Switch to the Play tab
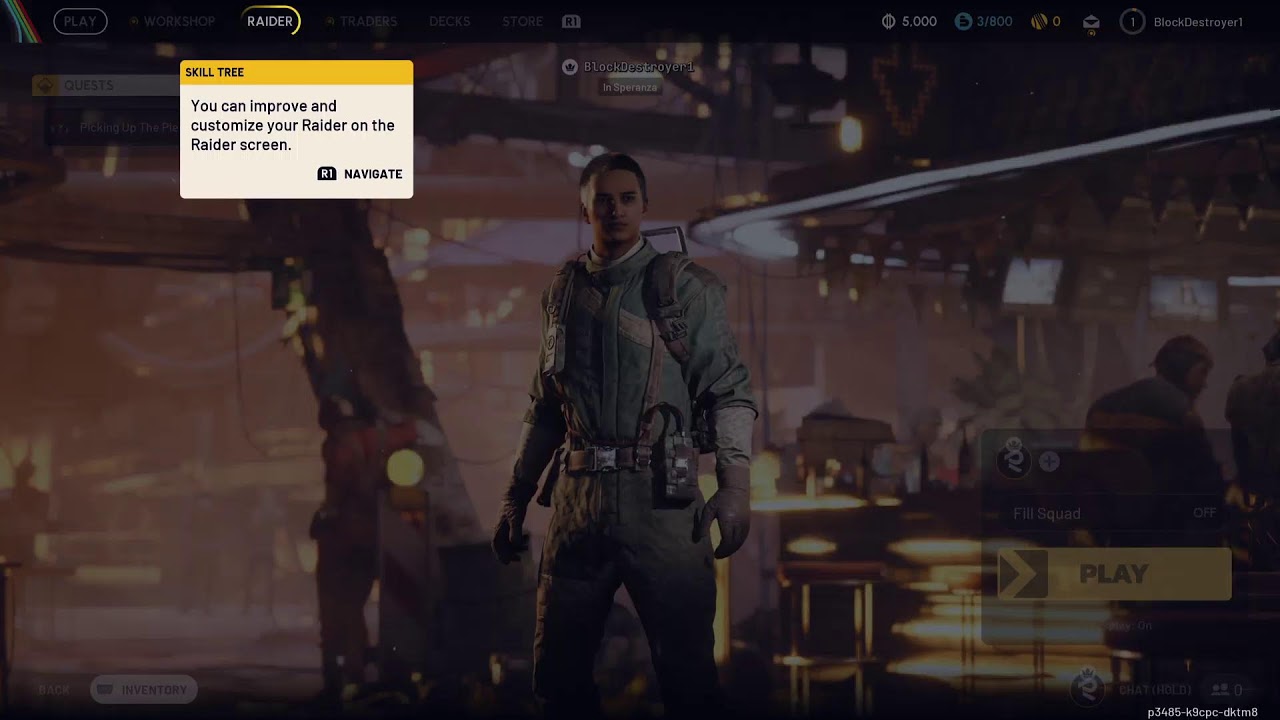This screenshot has height=720, width=1280. click(80, 21)
